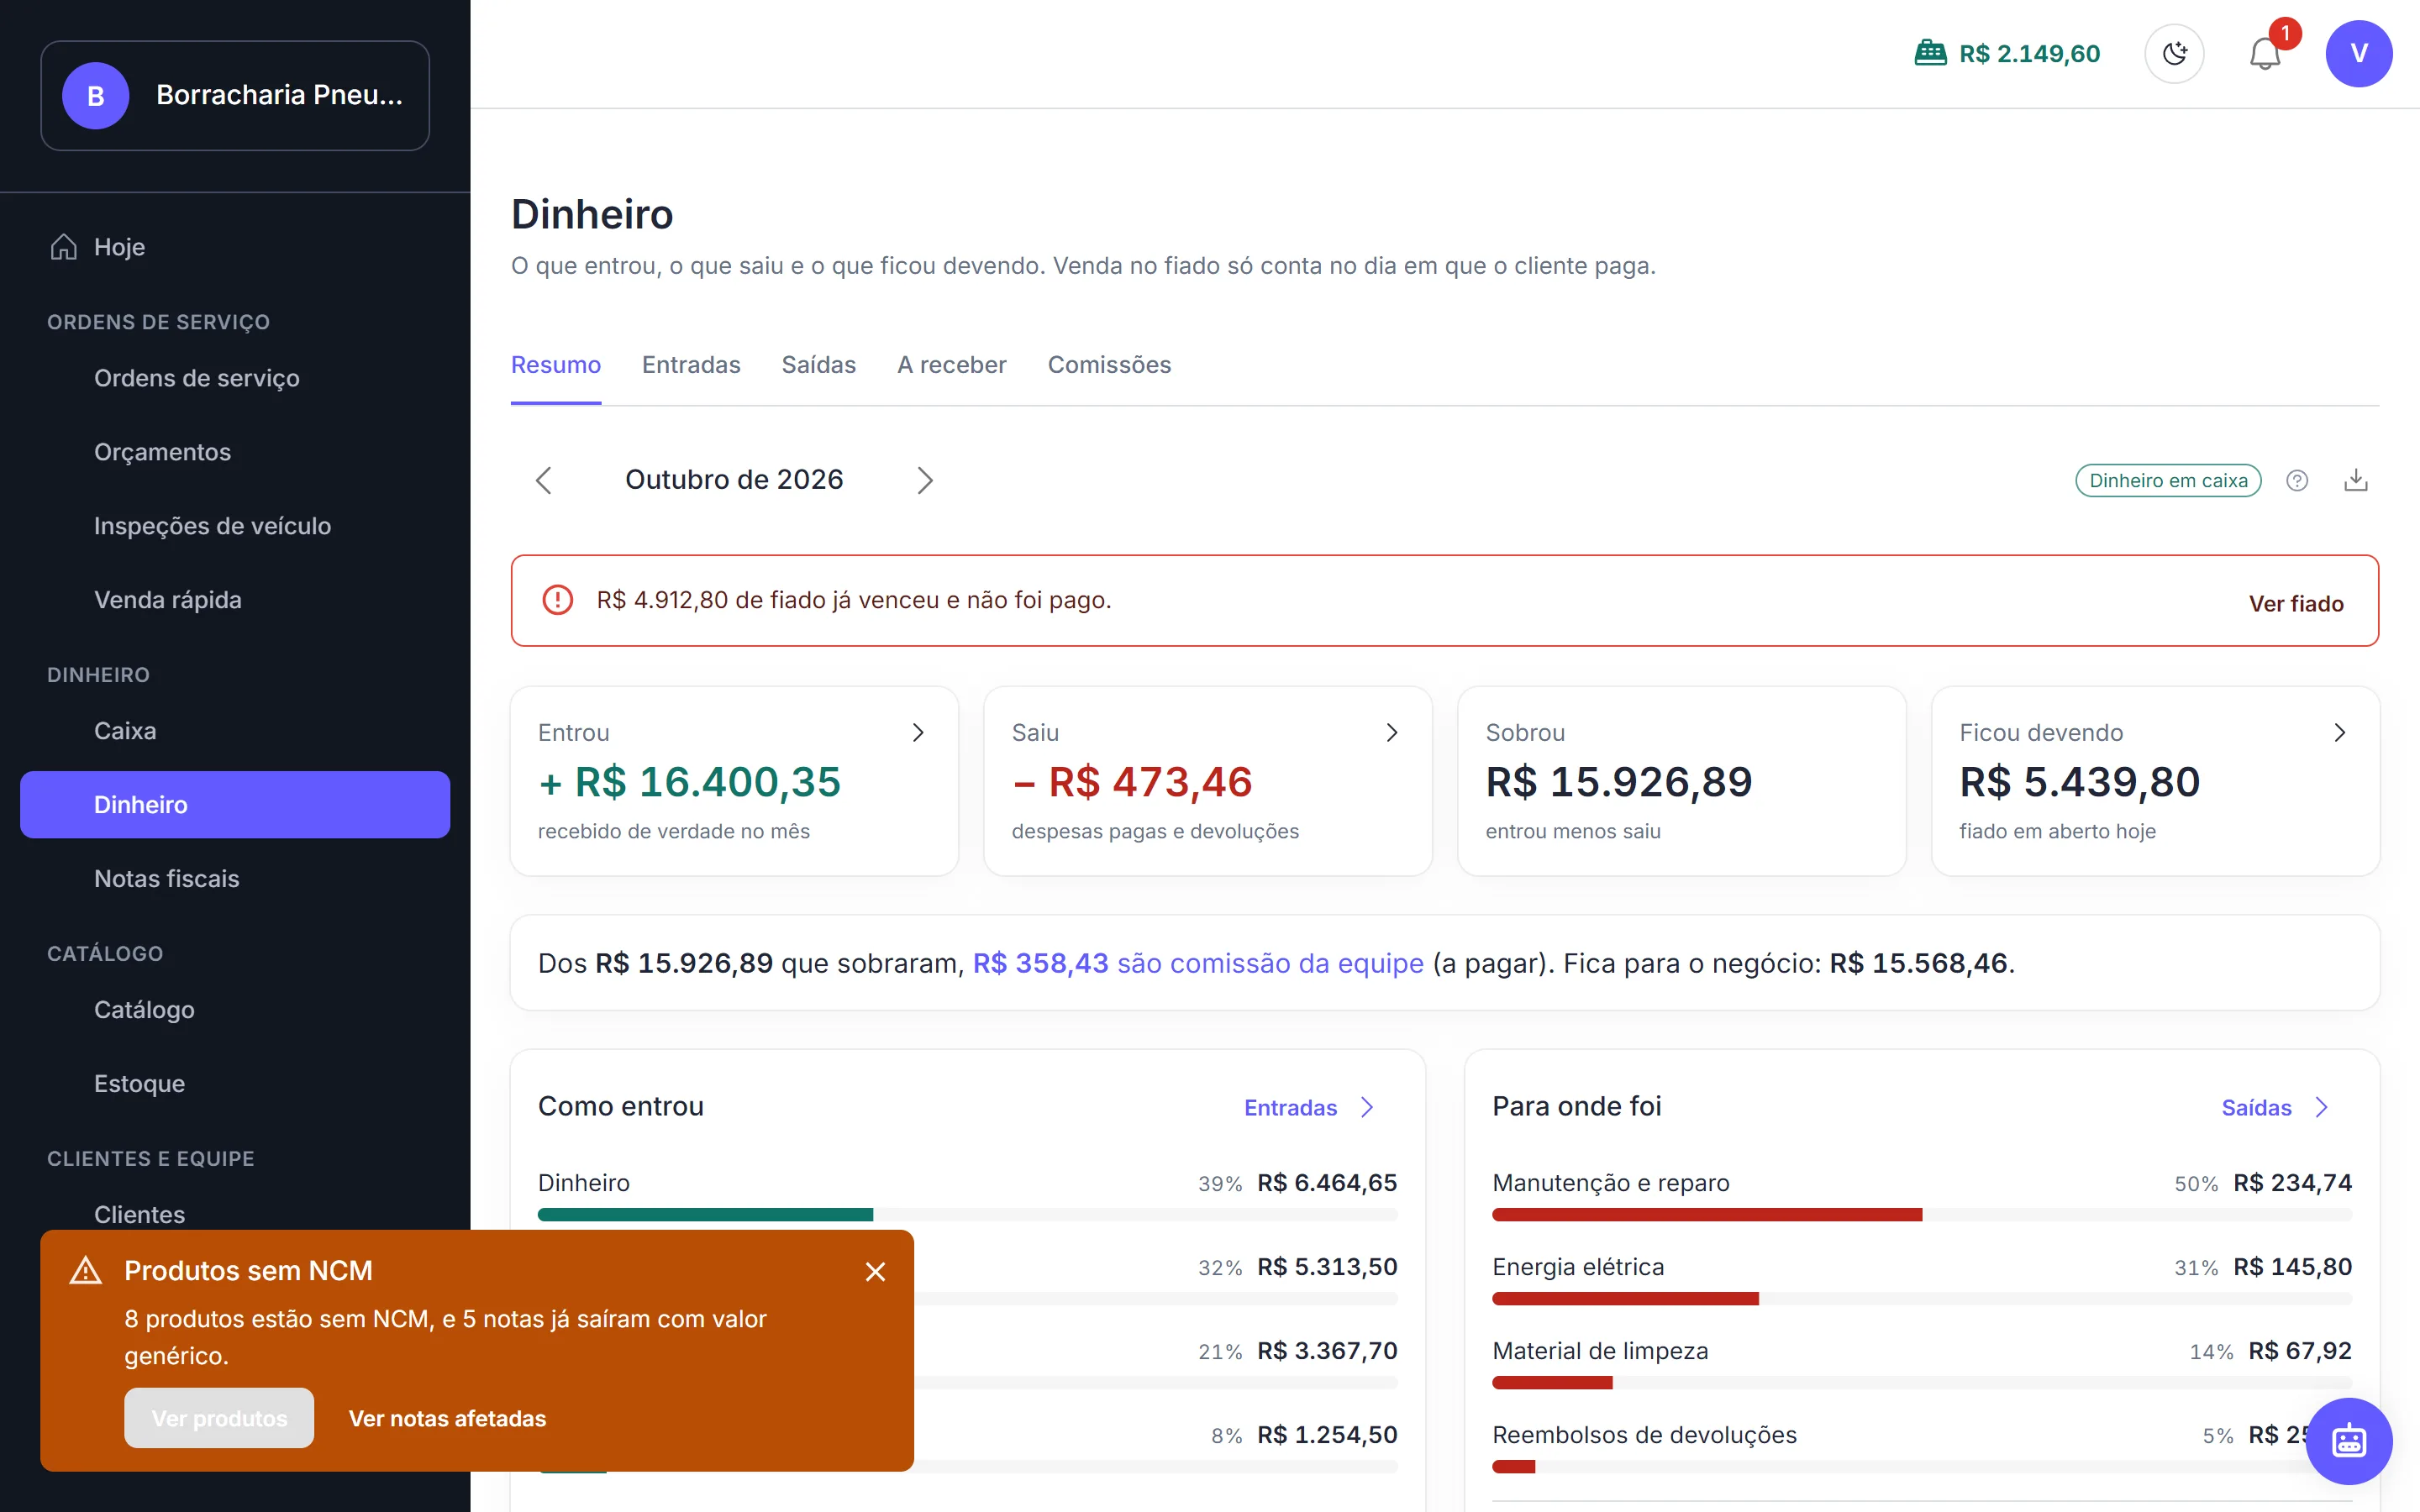Open Ficou devendo card chevron
The height and width of the screenshot is (1512, 2420).
[2340, 733]
